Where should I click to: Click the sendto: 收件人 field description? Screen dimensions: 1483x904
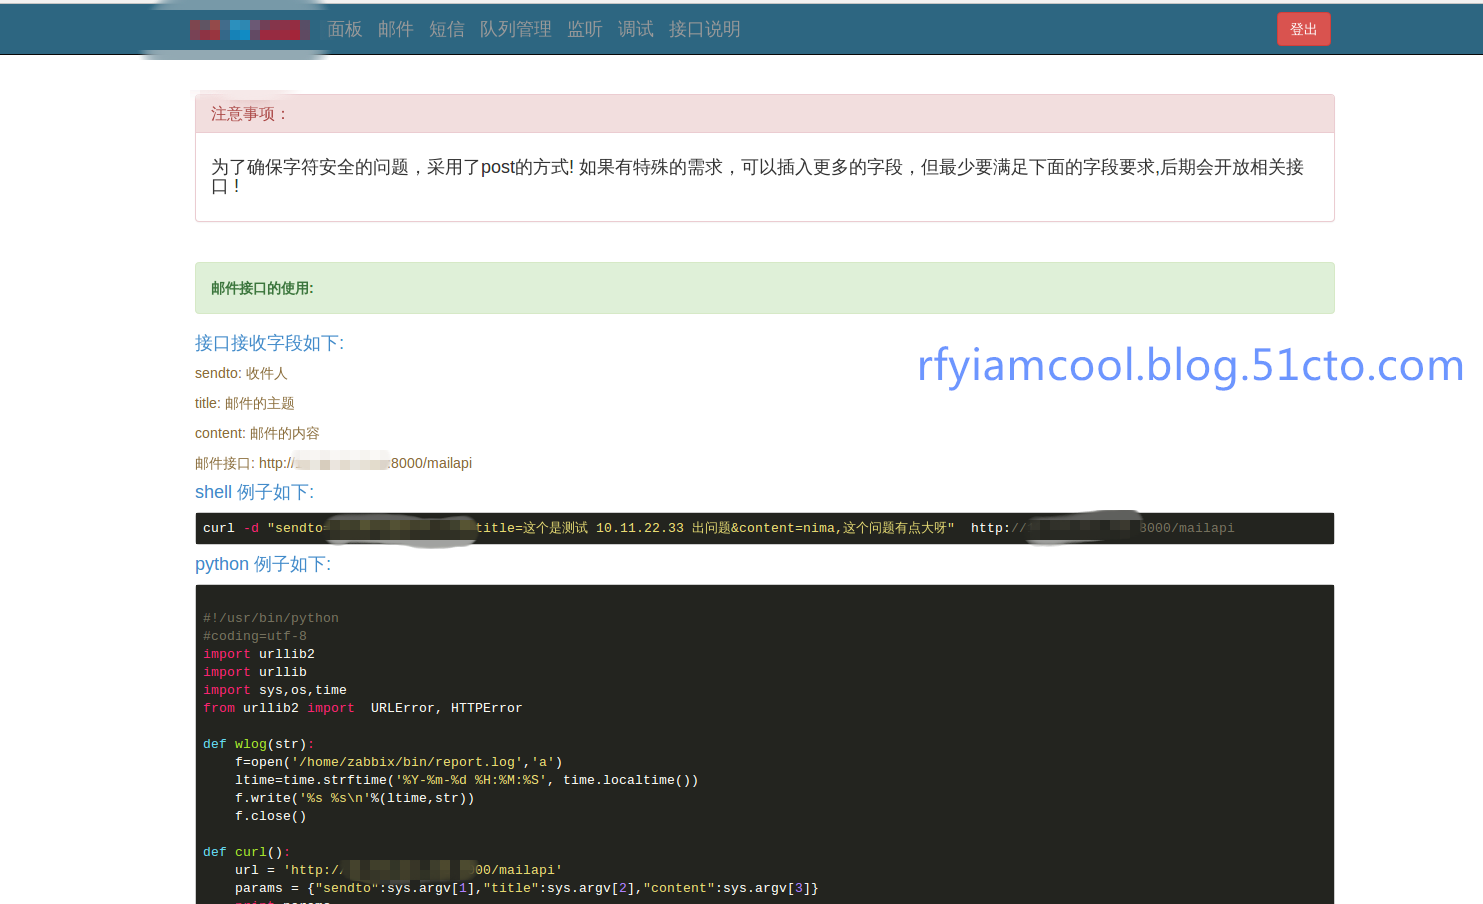pyautogui.click(x=241, y=373)
